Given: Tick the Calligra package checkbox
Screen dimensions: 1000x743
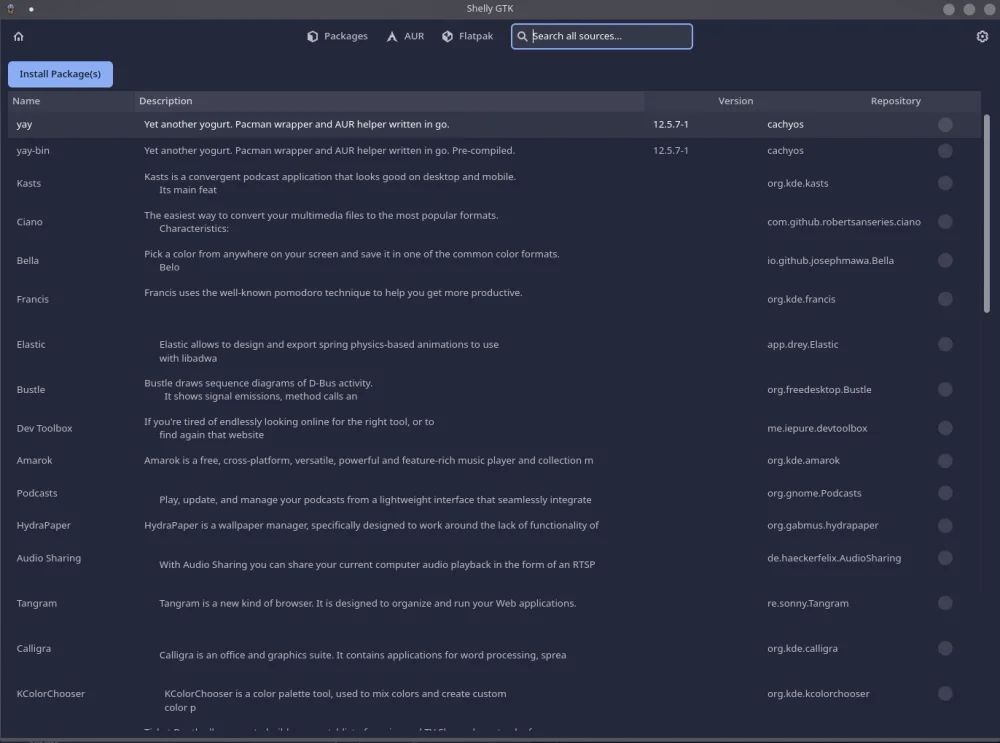Looking at the screenshot, I should point(945,649).
